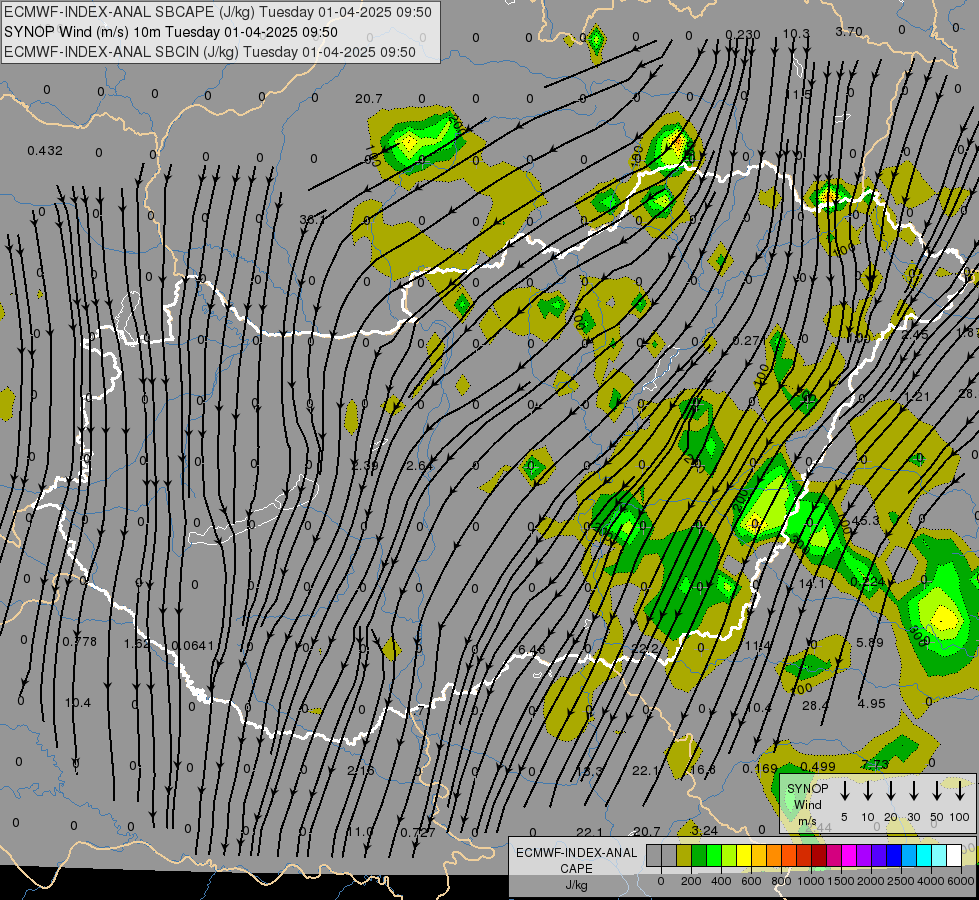Click the 2.39 value on the map
Screen dimensions: 979x900
pos(365,465)
